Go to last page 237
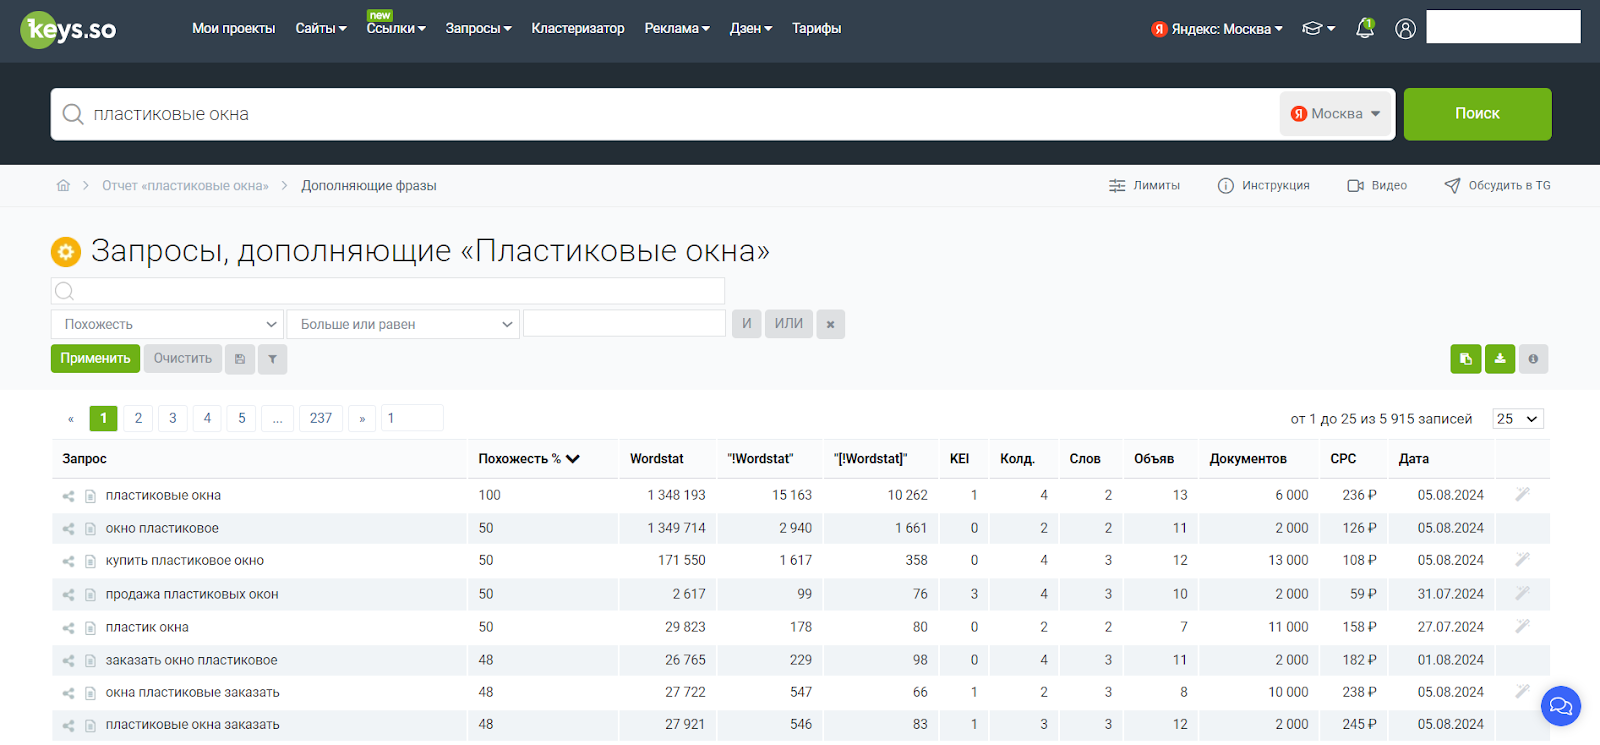 [x=321, y=418]
